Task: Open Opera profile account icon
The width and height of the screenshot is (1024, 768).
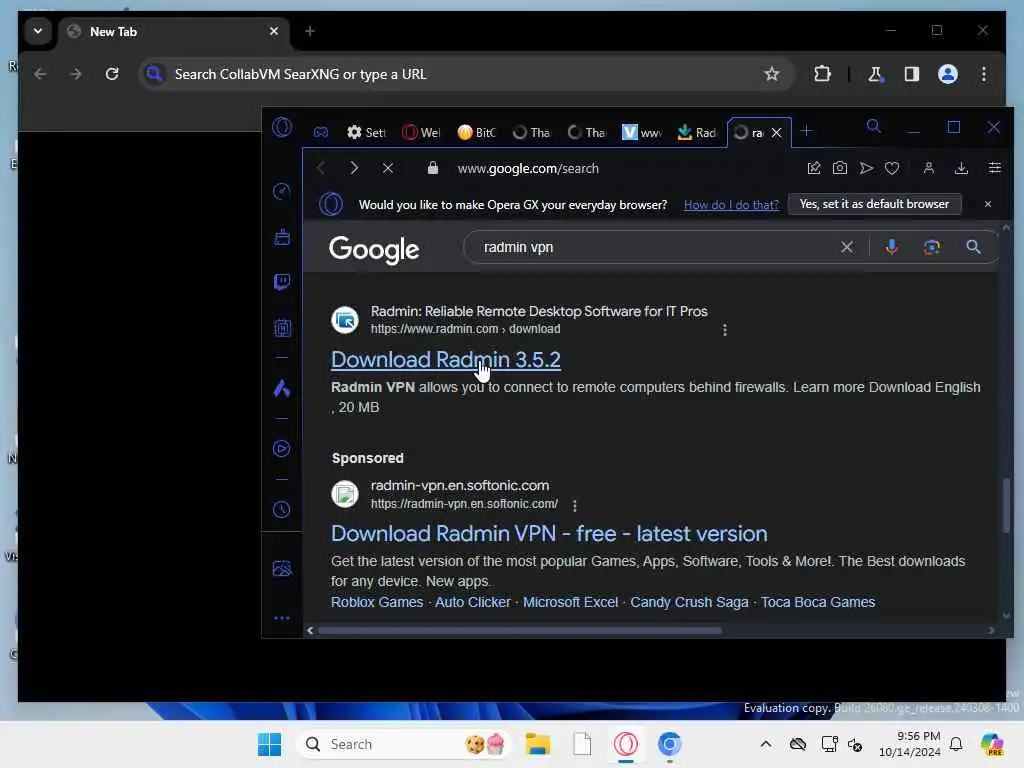Action: pos(929,168)
